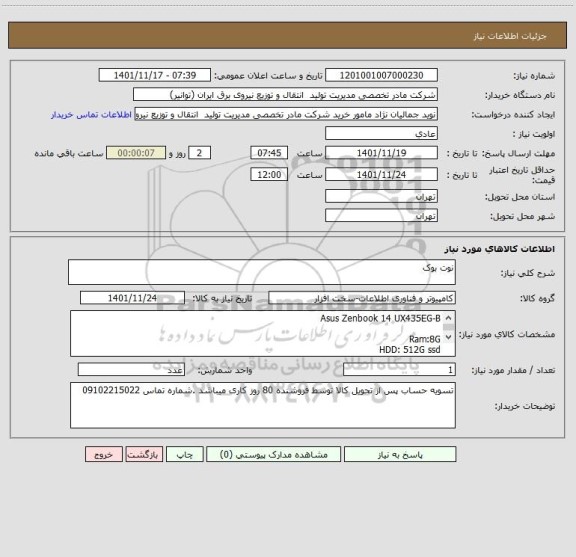Click remaining days field showing 2
Screen dimensions: 576x557
tap(199, 153)
